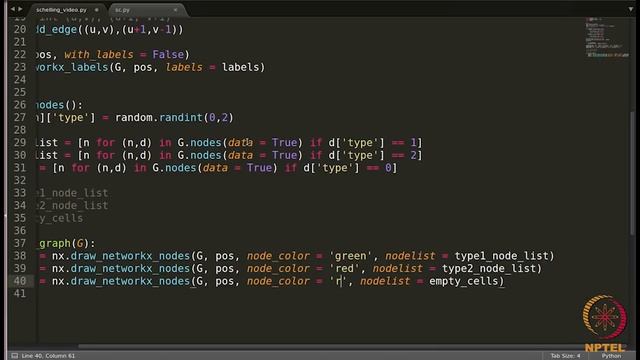Place cursor in 'green' string on line 38
640x360 pixels.
click(x=351, y=256)
